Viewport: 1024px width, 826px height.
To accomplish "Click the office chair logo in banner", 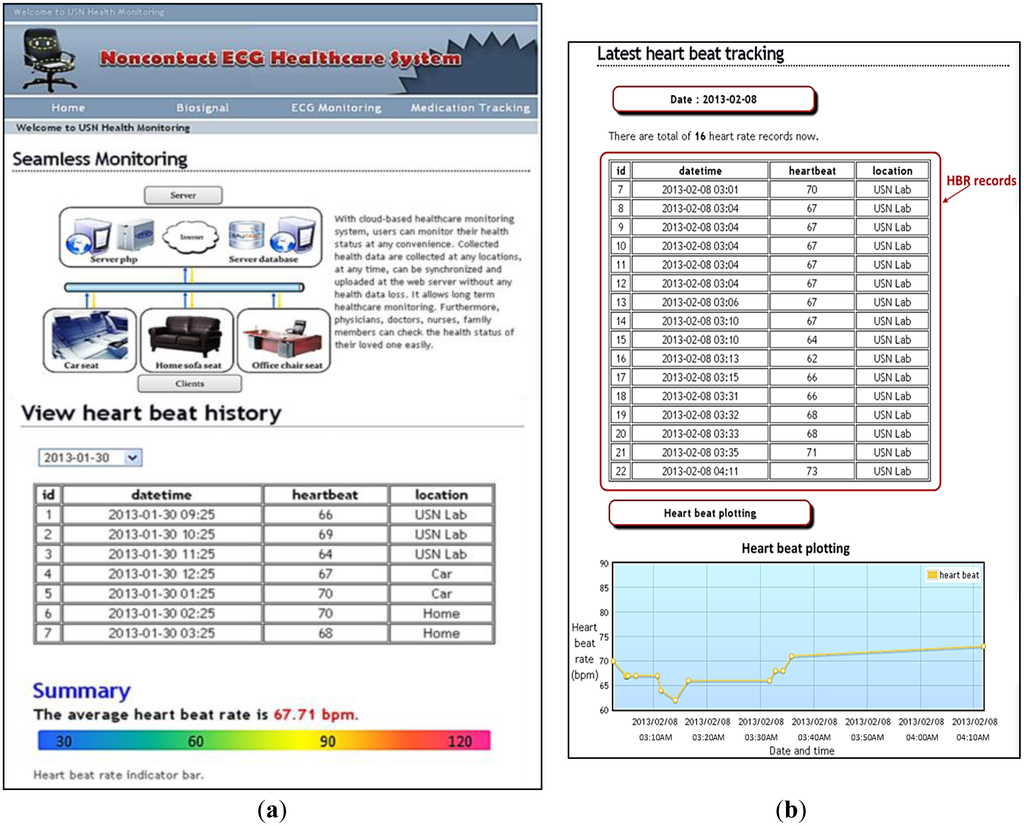I will [x=48, y=58].
